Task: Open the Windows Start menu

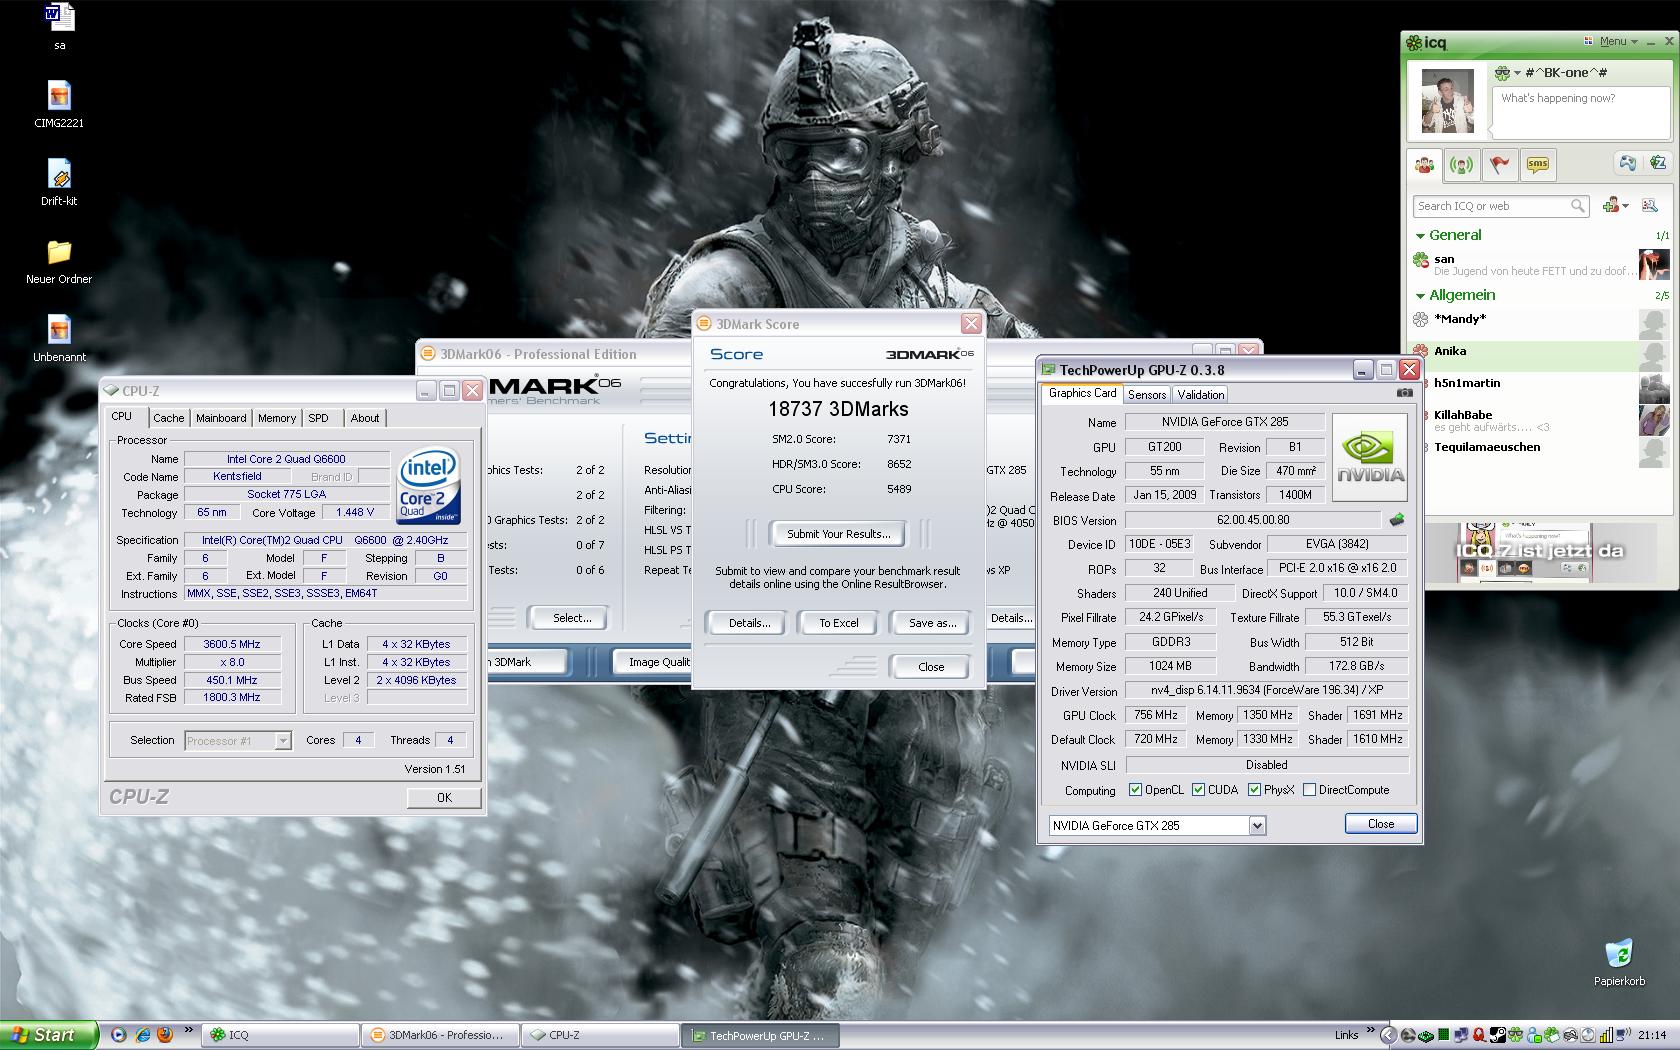Action: tap(49, 1035)
